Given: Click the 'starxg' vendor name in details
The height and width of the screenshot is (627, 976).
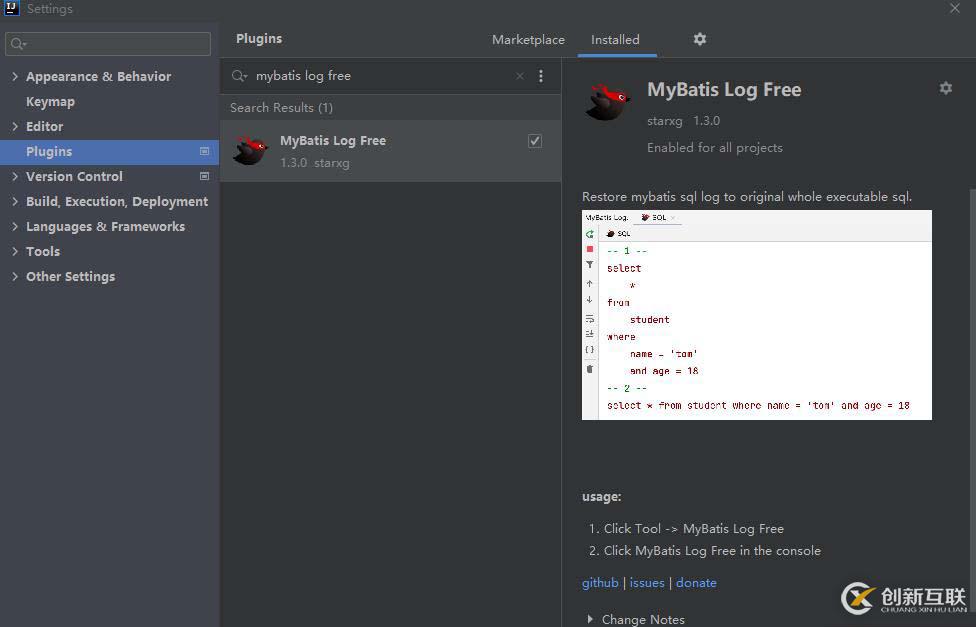Looking at the screenshot, I should [x=664, y=121].
